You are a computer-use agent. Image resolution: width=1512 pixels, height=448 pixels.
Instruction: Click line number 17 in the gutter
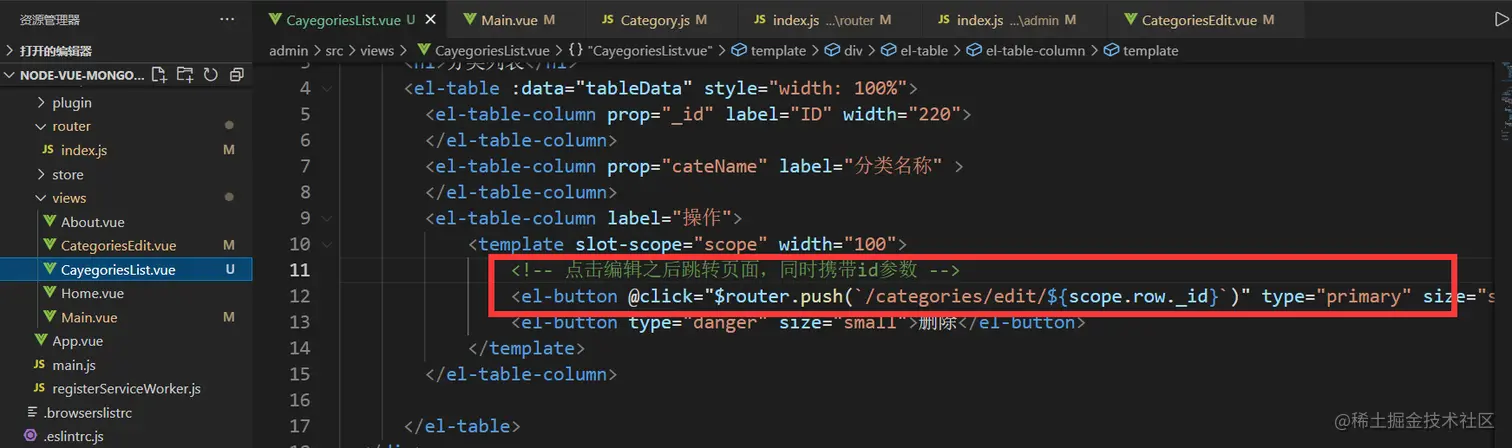coord(298,426)
